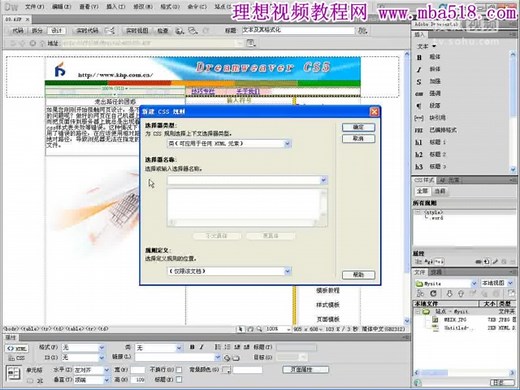Click Cancel (取消) in New CSS Rule dialog

click(x=358, y=138)
